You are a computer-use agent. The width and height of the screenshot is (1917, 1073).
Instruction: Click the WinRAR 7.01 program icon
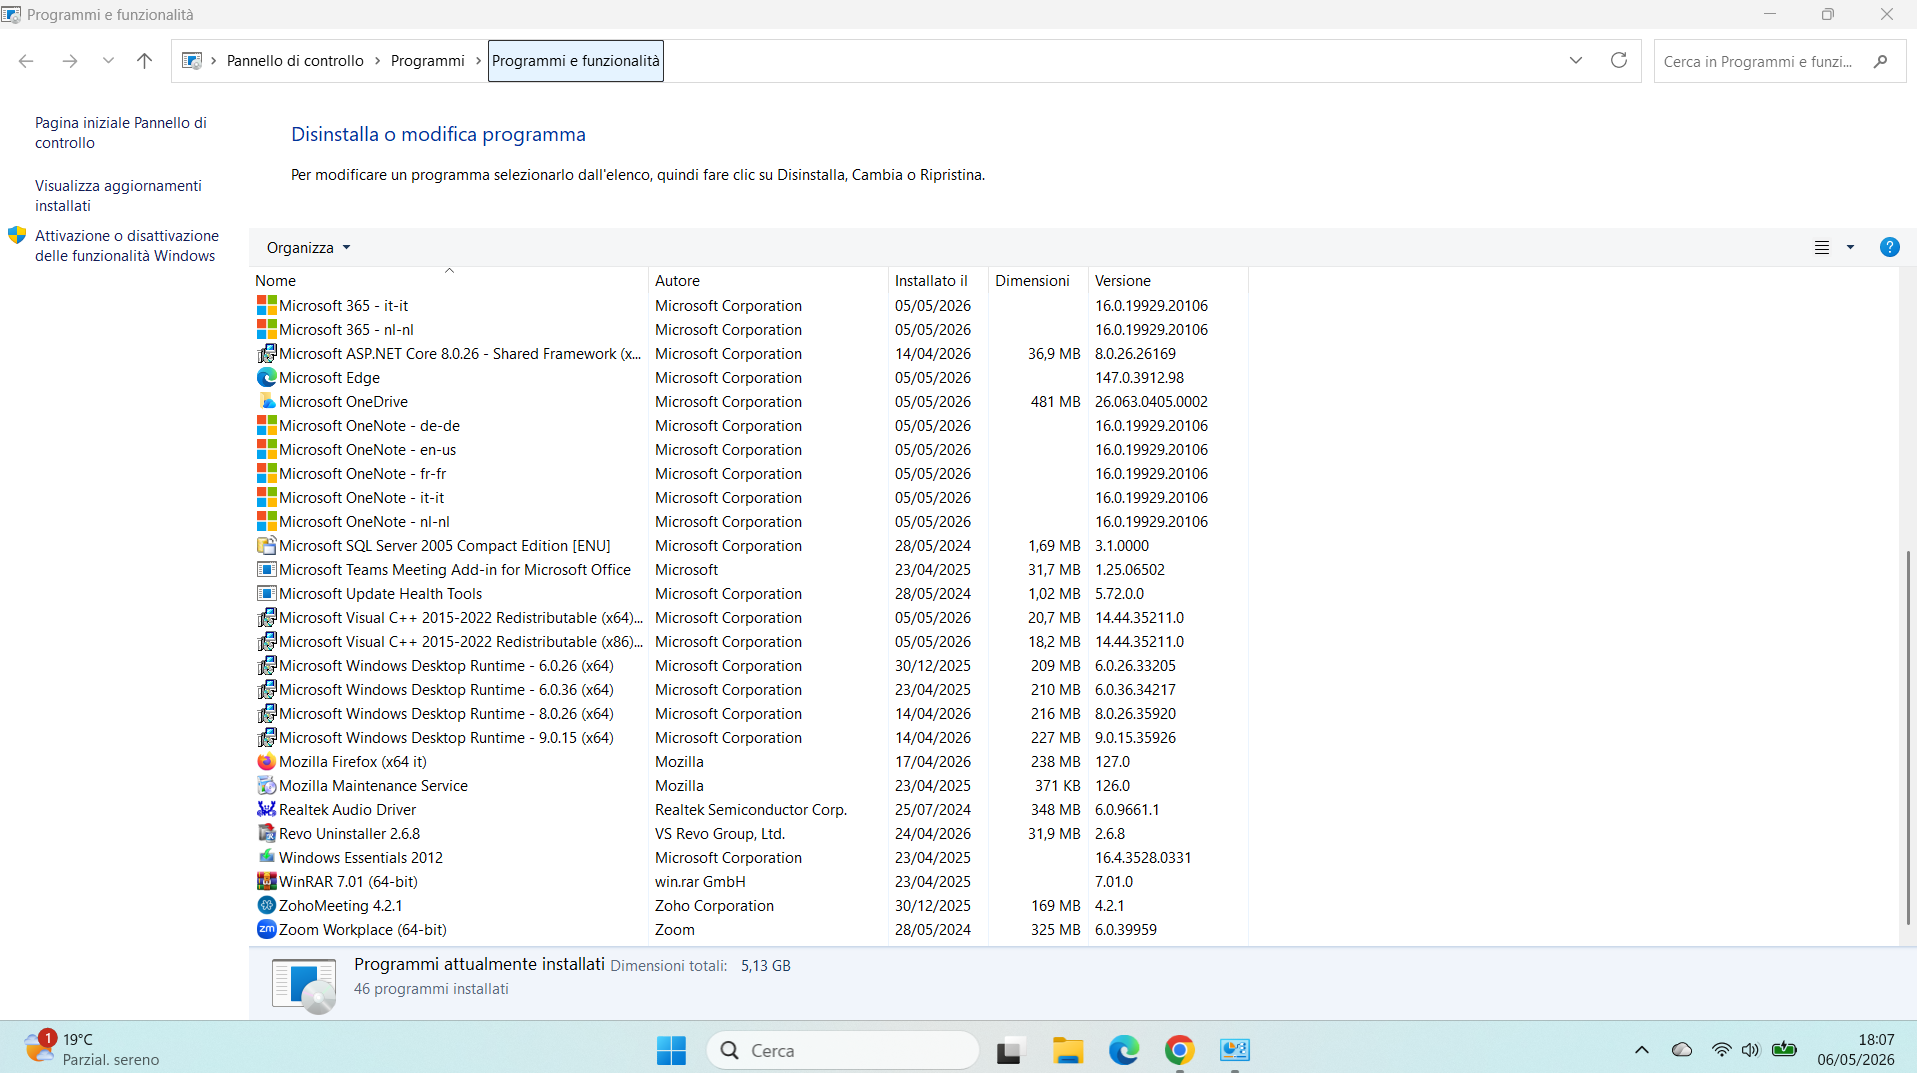tap(266, 882)
